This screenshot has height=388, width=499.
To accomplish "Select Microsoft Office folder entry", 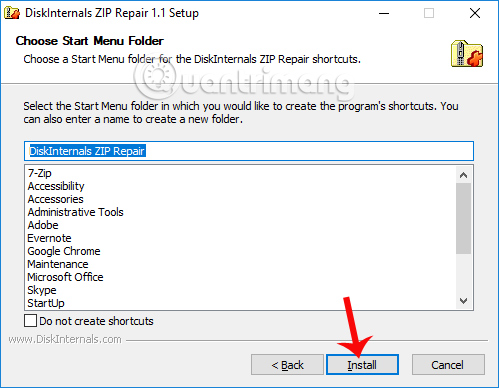I will coord(66,277).
